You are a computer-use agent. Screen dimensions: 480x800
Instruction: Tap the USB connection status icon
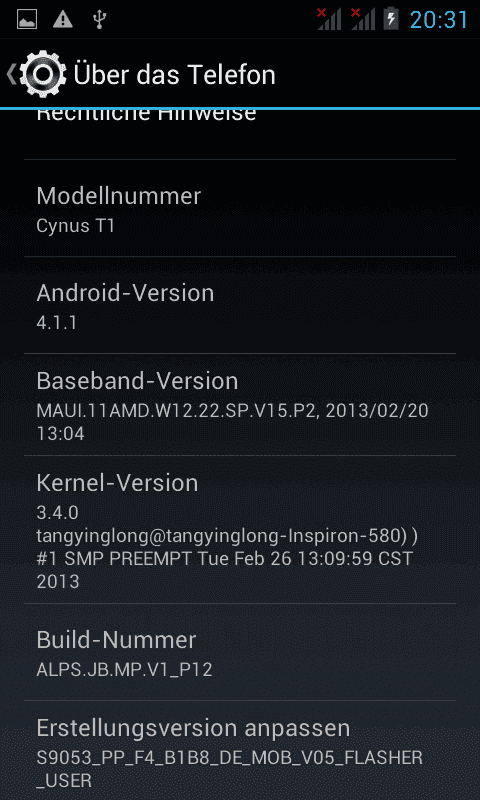pyautogui.click(x=99, y=19)
